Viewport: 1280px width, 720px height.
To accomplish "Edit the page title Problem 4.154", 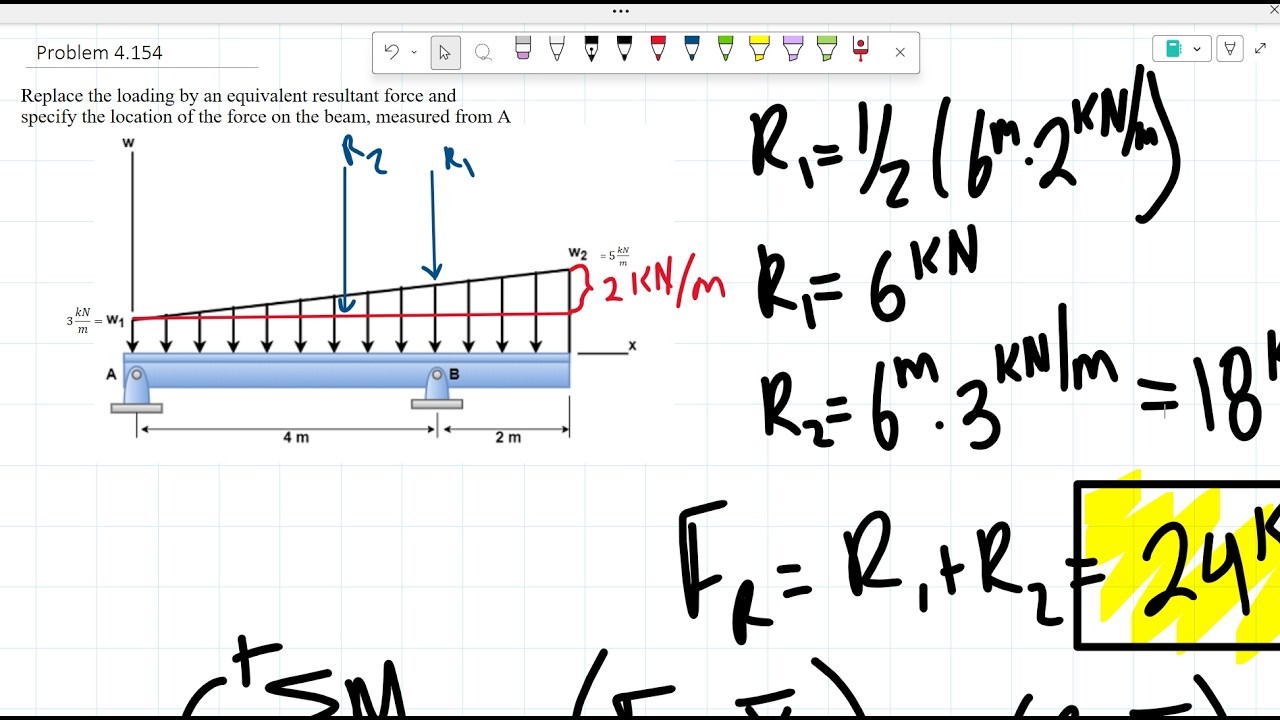I will [99, 52].
